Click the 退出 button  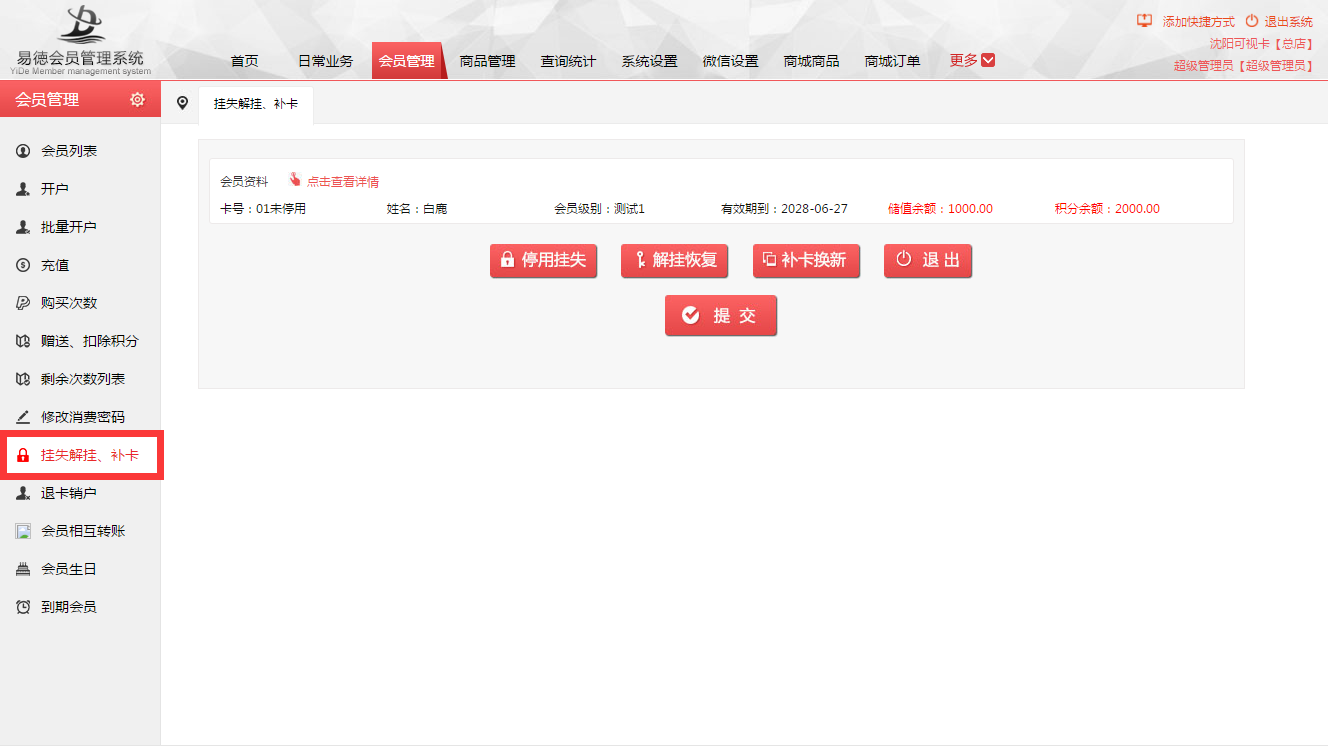927,260
